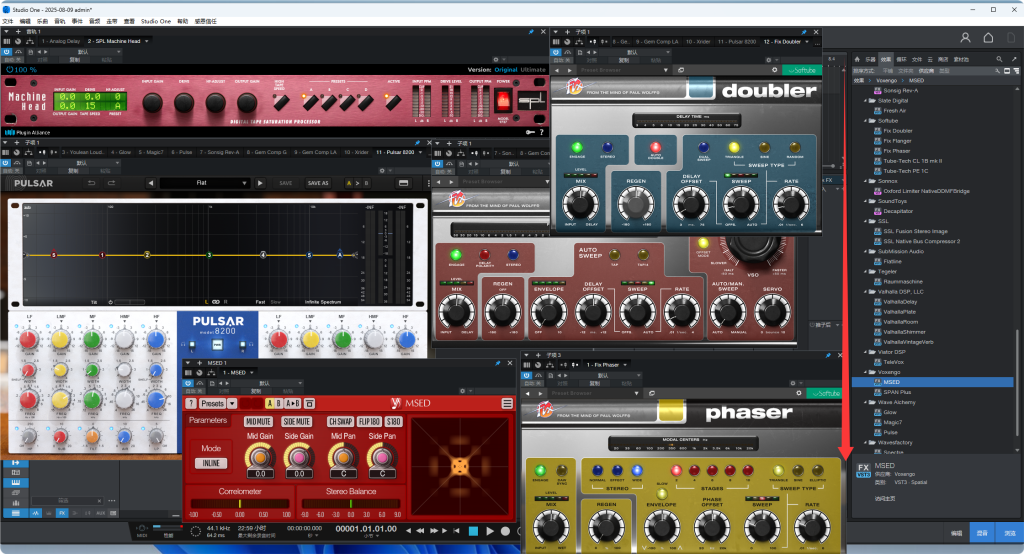Click transport stop button
Screen dimensions: 1024x554
point(473,531)
